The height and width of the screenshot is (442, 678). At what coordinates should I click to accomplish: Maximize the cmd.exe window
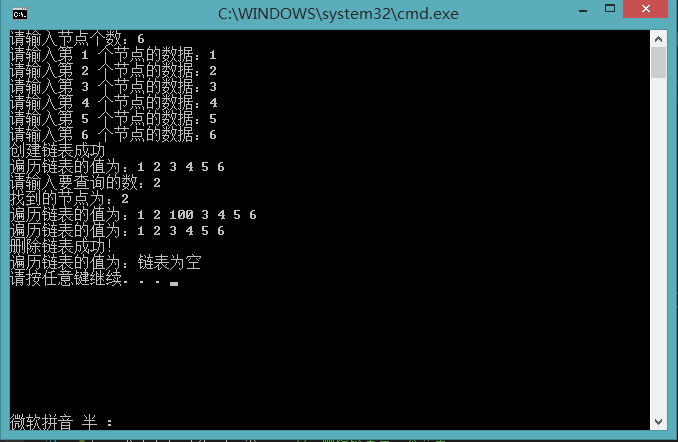tap(610, 9)
